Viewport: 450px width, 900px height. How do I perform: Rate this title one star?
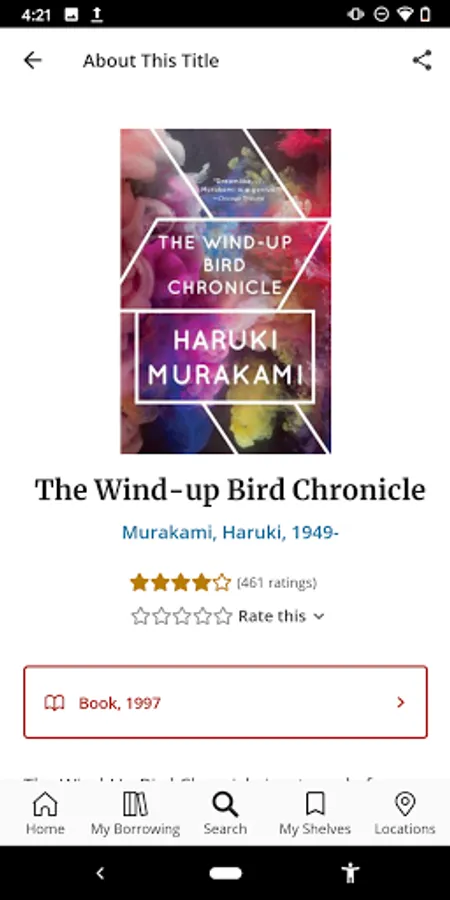pyautogui.click(x=140, y=616)
